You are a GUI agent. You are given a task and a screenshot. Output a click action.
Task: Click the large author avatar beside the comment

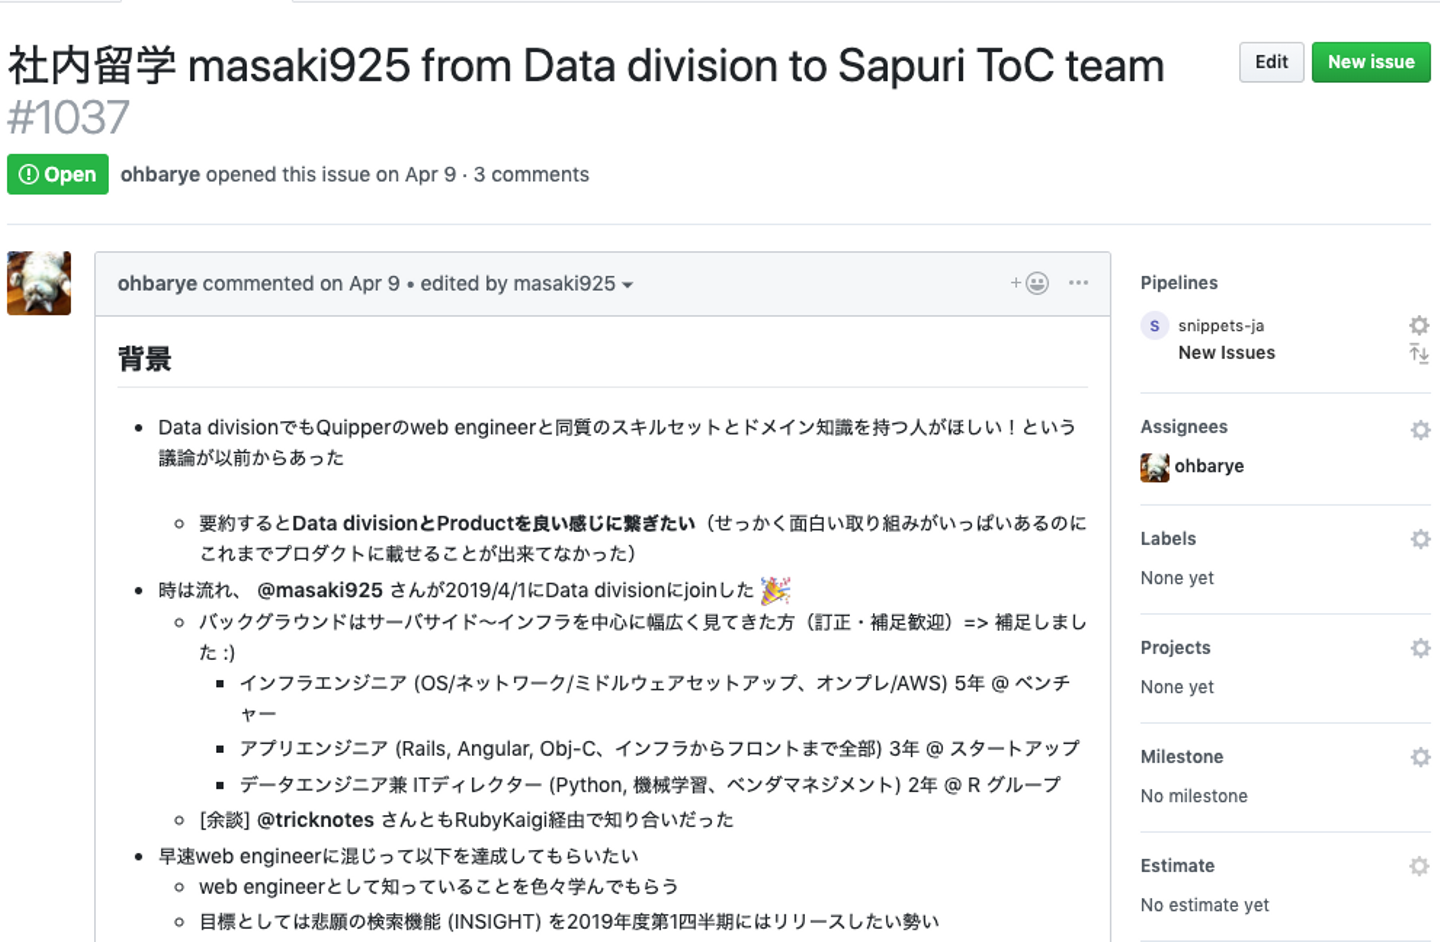pos(39,283)
